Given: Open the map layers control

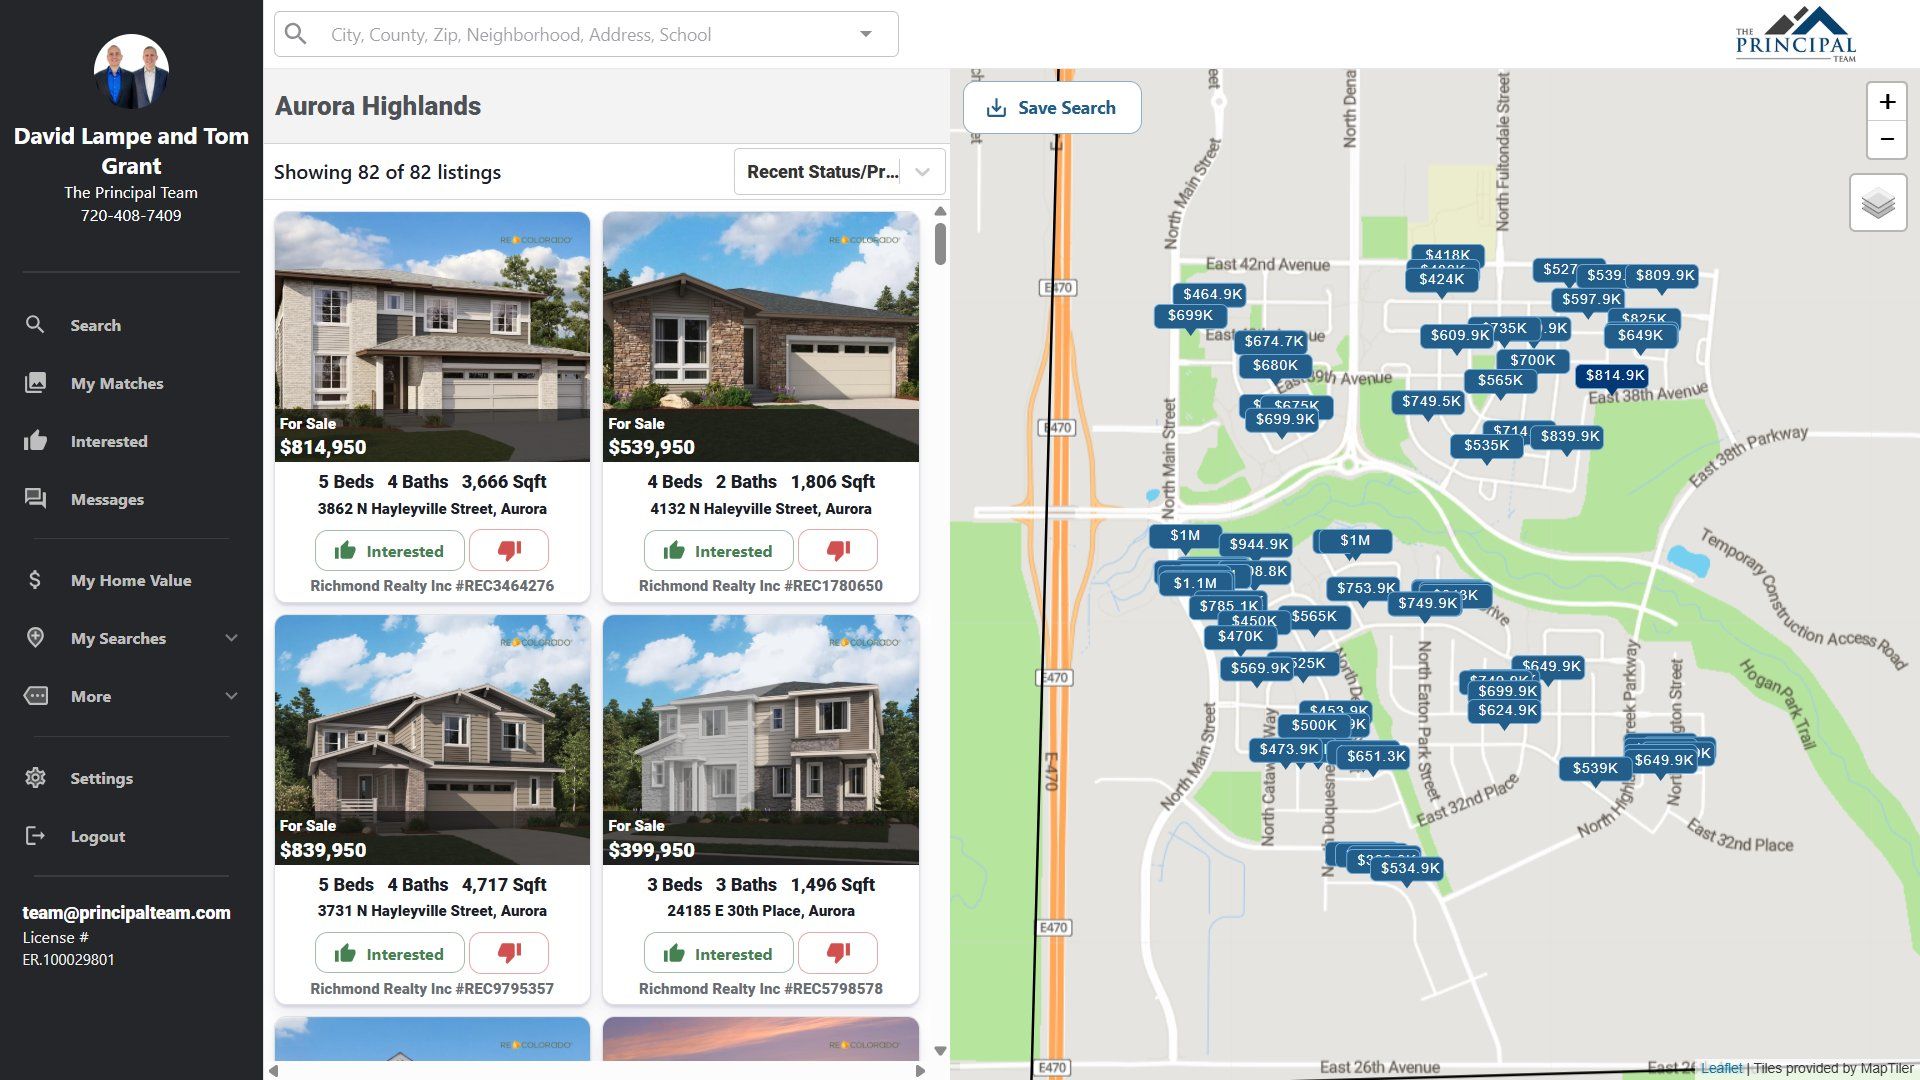Looking at the screenshot, I should click(x=1878, y=203).
